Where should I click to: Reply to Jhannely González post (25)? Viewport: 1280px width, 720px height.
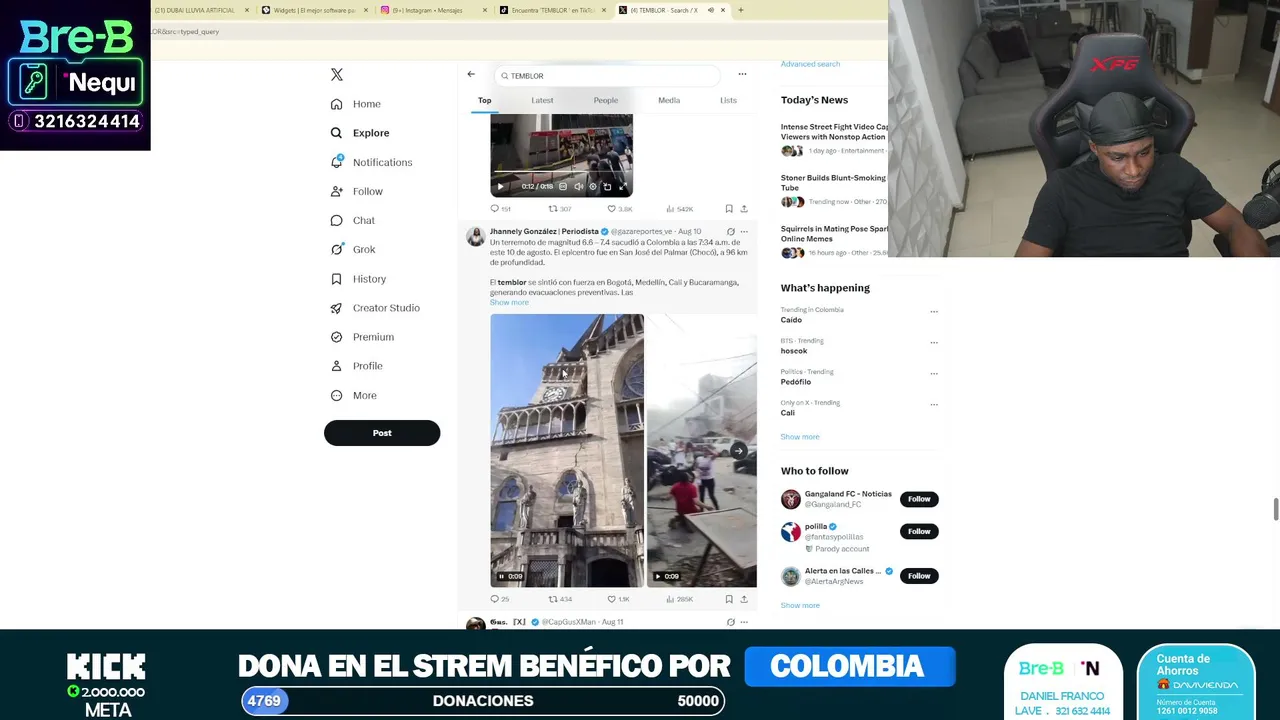coord(499,599)
